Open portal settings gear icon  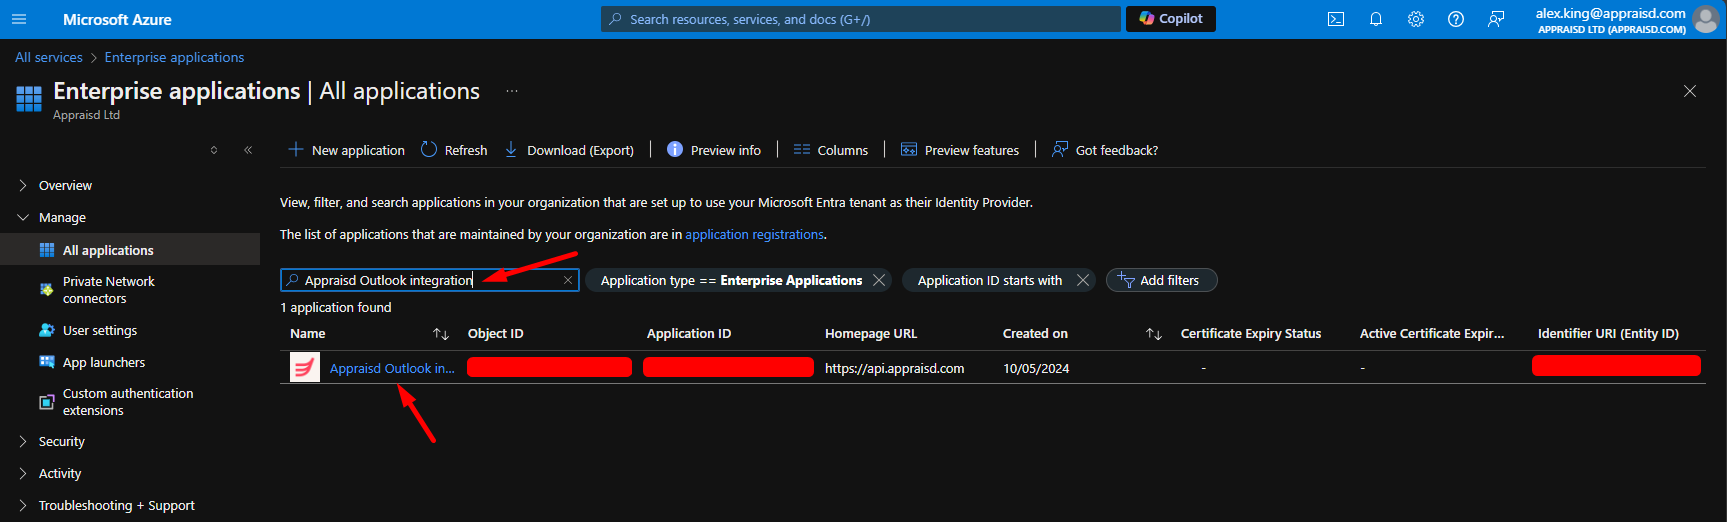tap(1415, 19)
